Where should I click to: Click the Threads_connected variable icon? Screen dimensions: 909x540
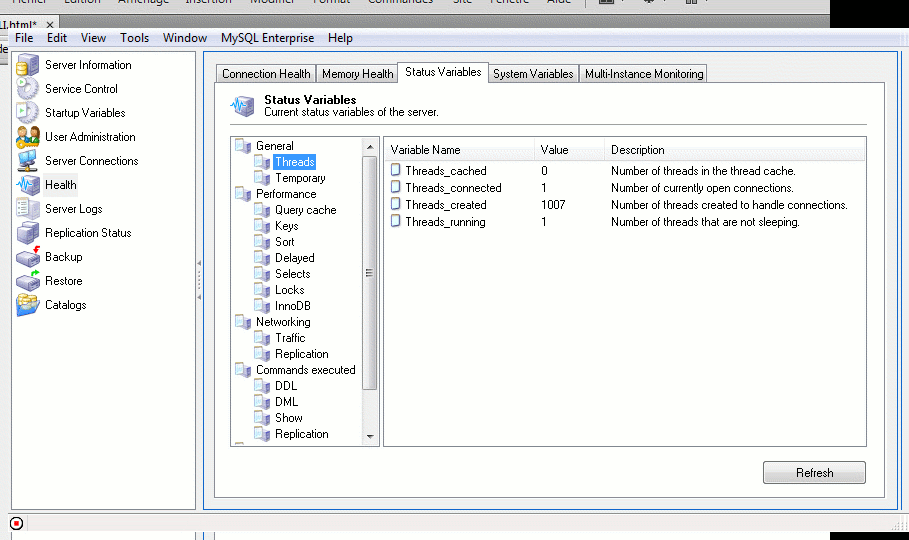395,187
